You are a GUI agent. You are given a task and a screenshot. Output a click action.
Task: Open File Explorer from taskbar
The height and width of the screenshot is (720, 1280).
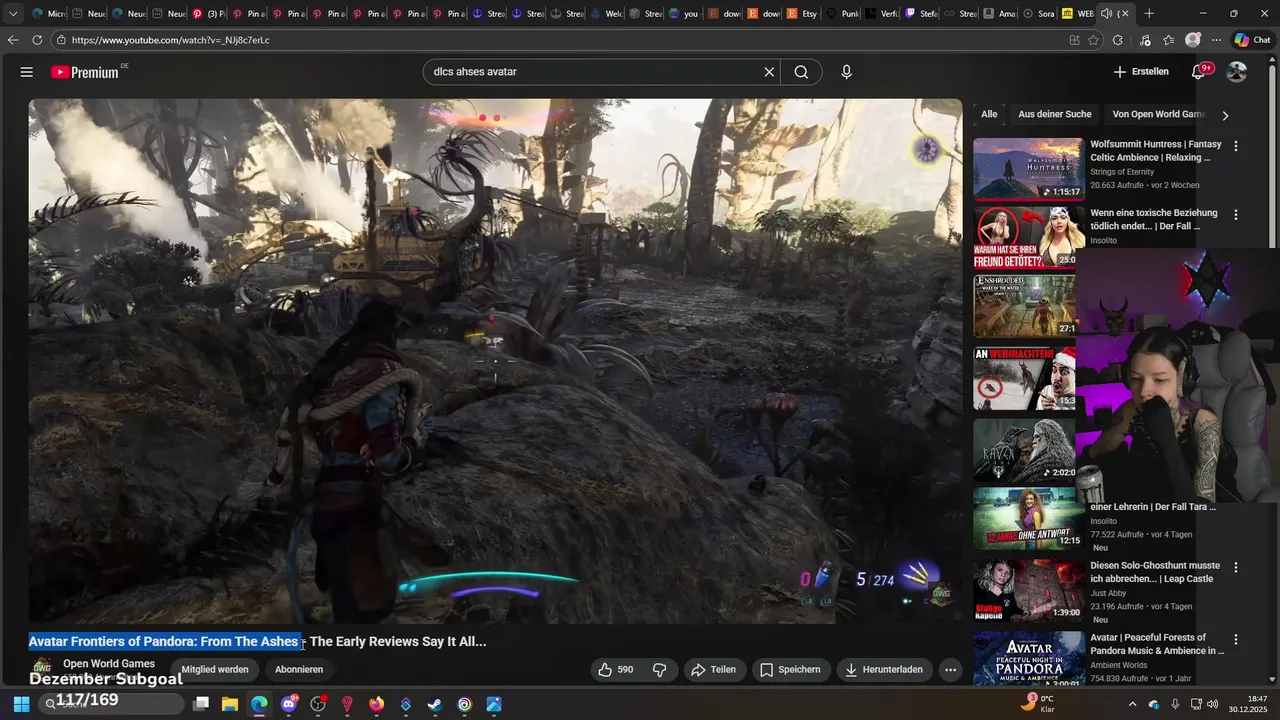point(229,704)
